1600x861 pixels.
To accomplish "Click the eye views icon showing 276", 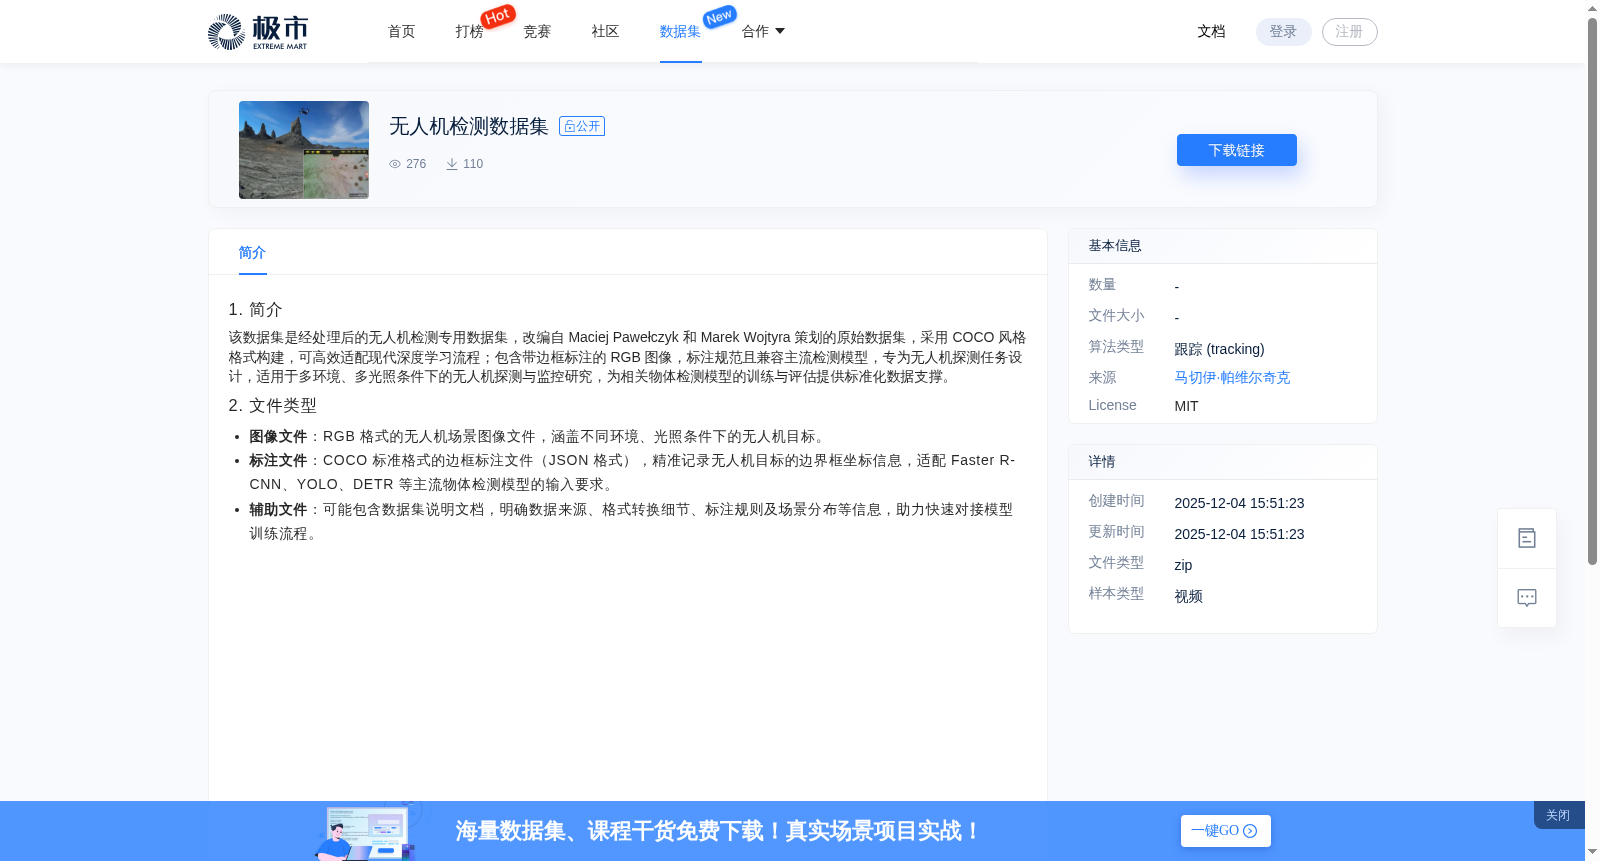I will (x=395, y=164).
